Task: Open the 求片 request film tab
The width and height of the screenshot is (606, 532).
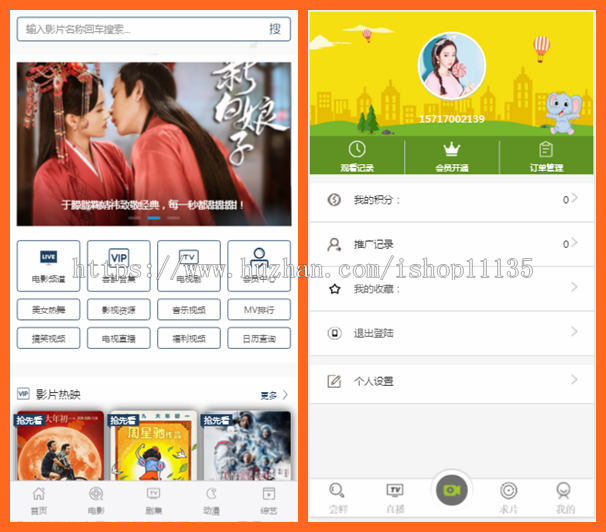Action: [509, 498]
